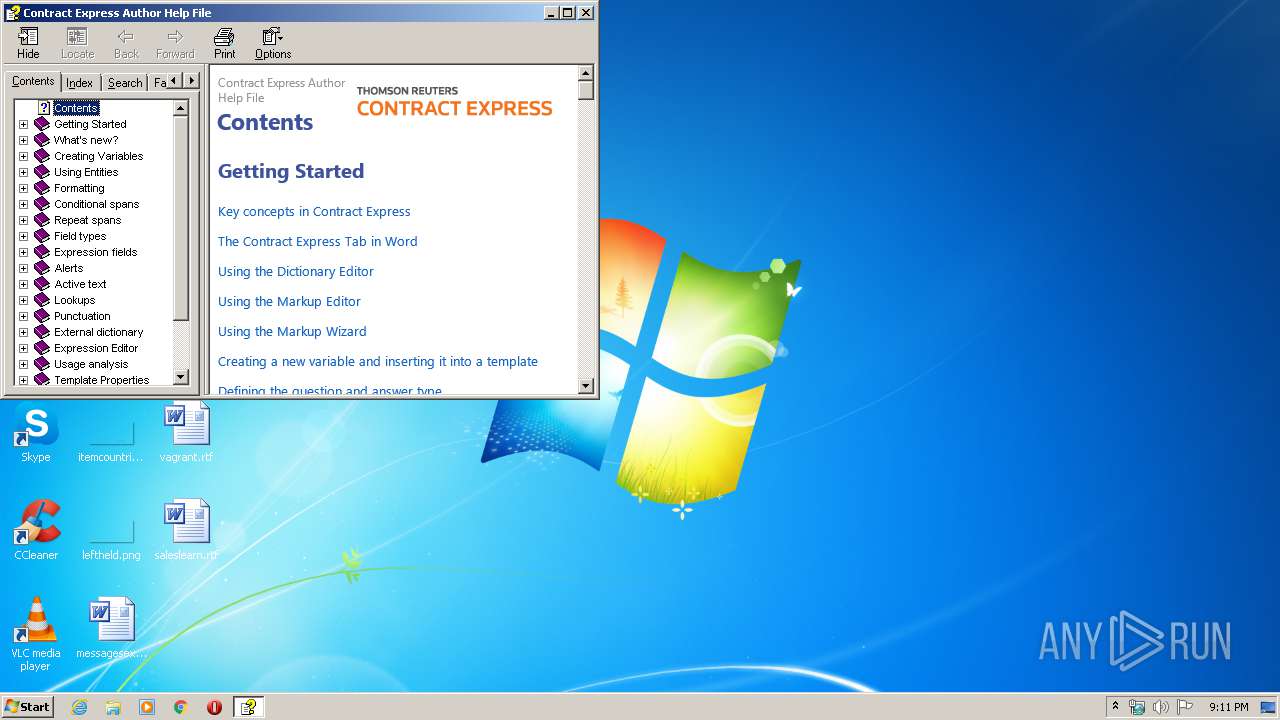
Task: Open Key concepts in Contract Express link
Action: (314, 211)
